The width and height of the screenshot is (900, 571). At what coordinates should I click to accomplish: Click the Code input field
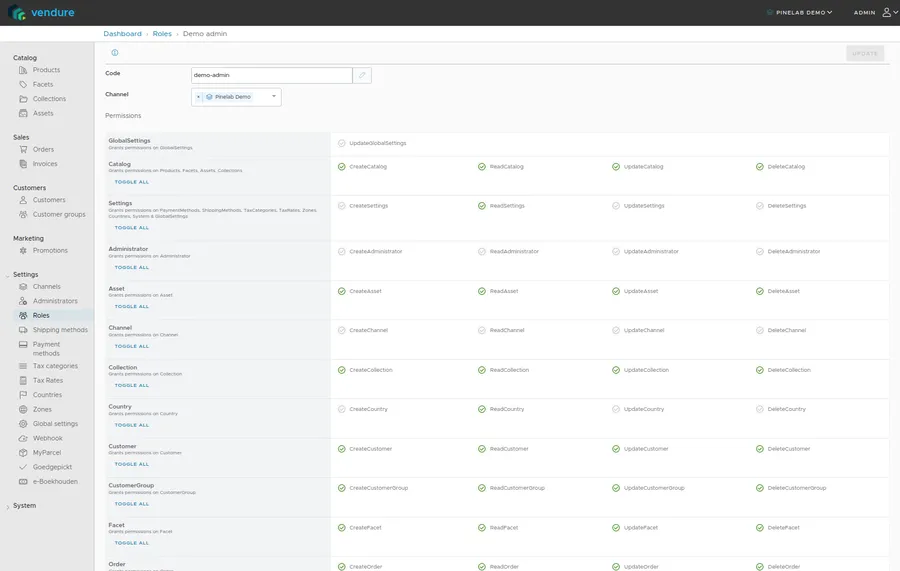tap(271, 75)
